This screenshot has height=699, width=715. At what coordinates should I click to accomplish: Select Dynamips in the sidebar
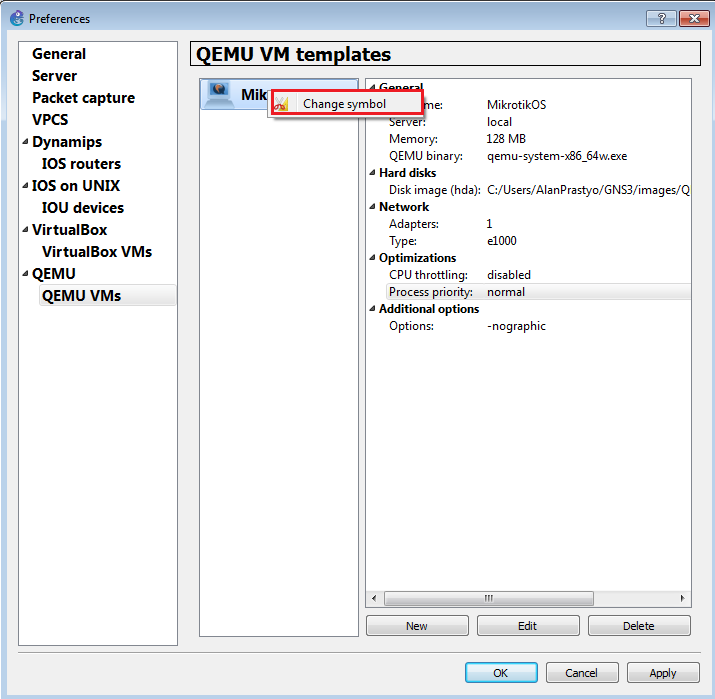[67, 142]
